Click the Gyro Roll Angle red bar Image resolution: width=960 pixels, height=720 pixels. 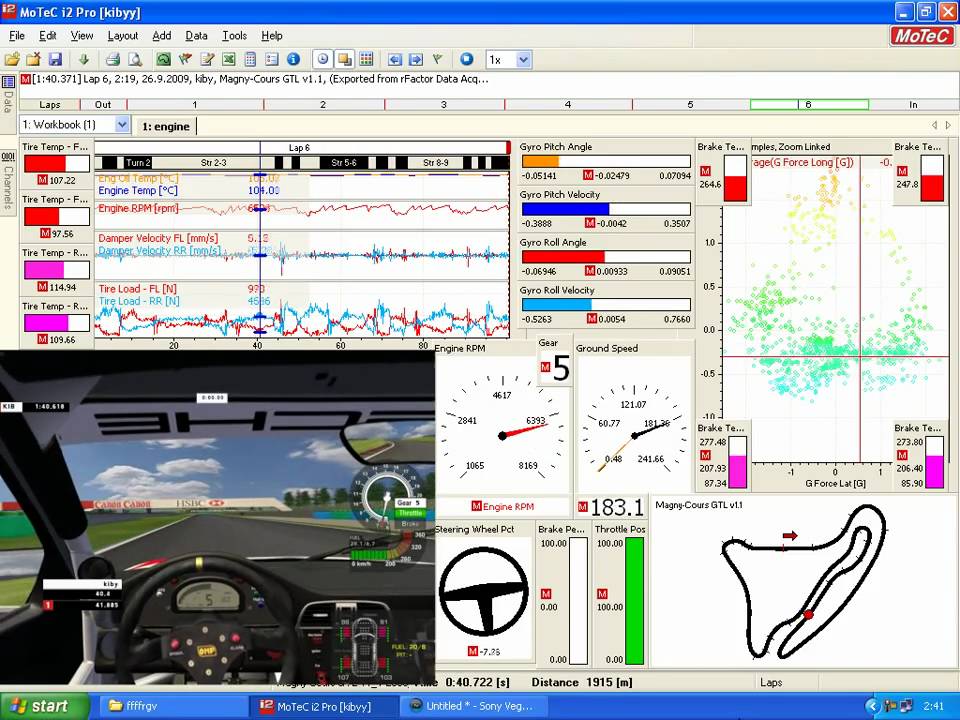pos(563,257)
